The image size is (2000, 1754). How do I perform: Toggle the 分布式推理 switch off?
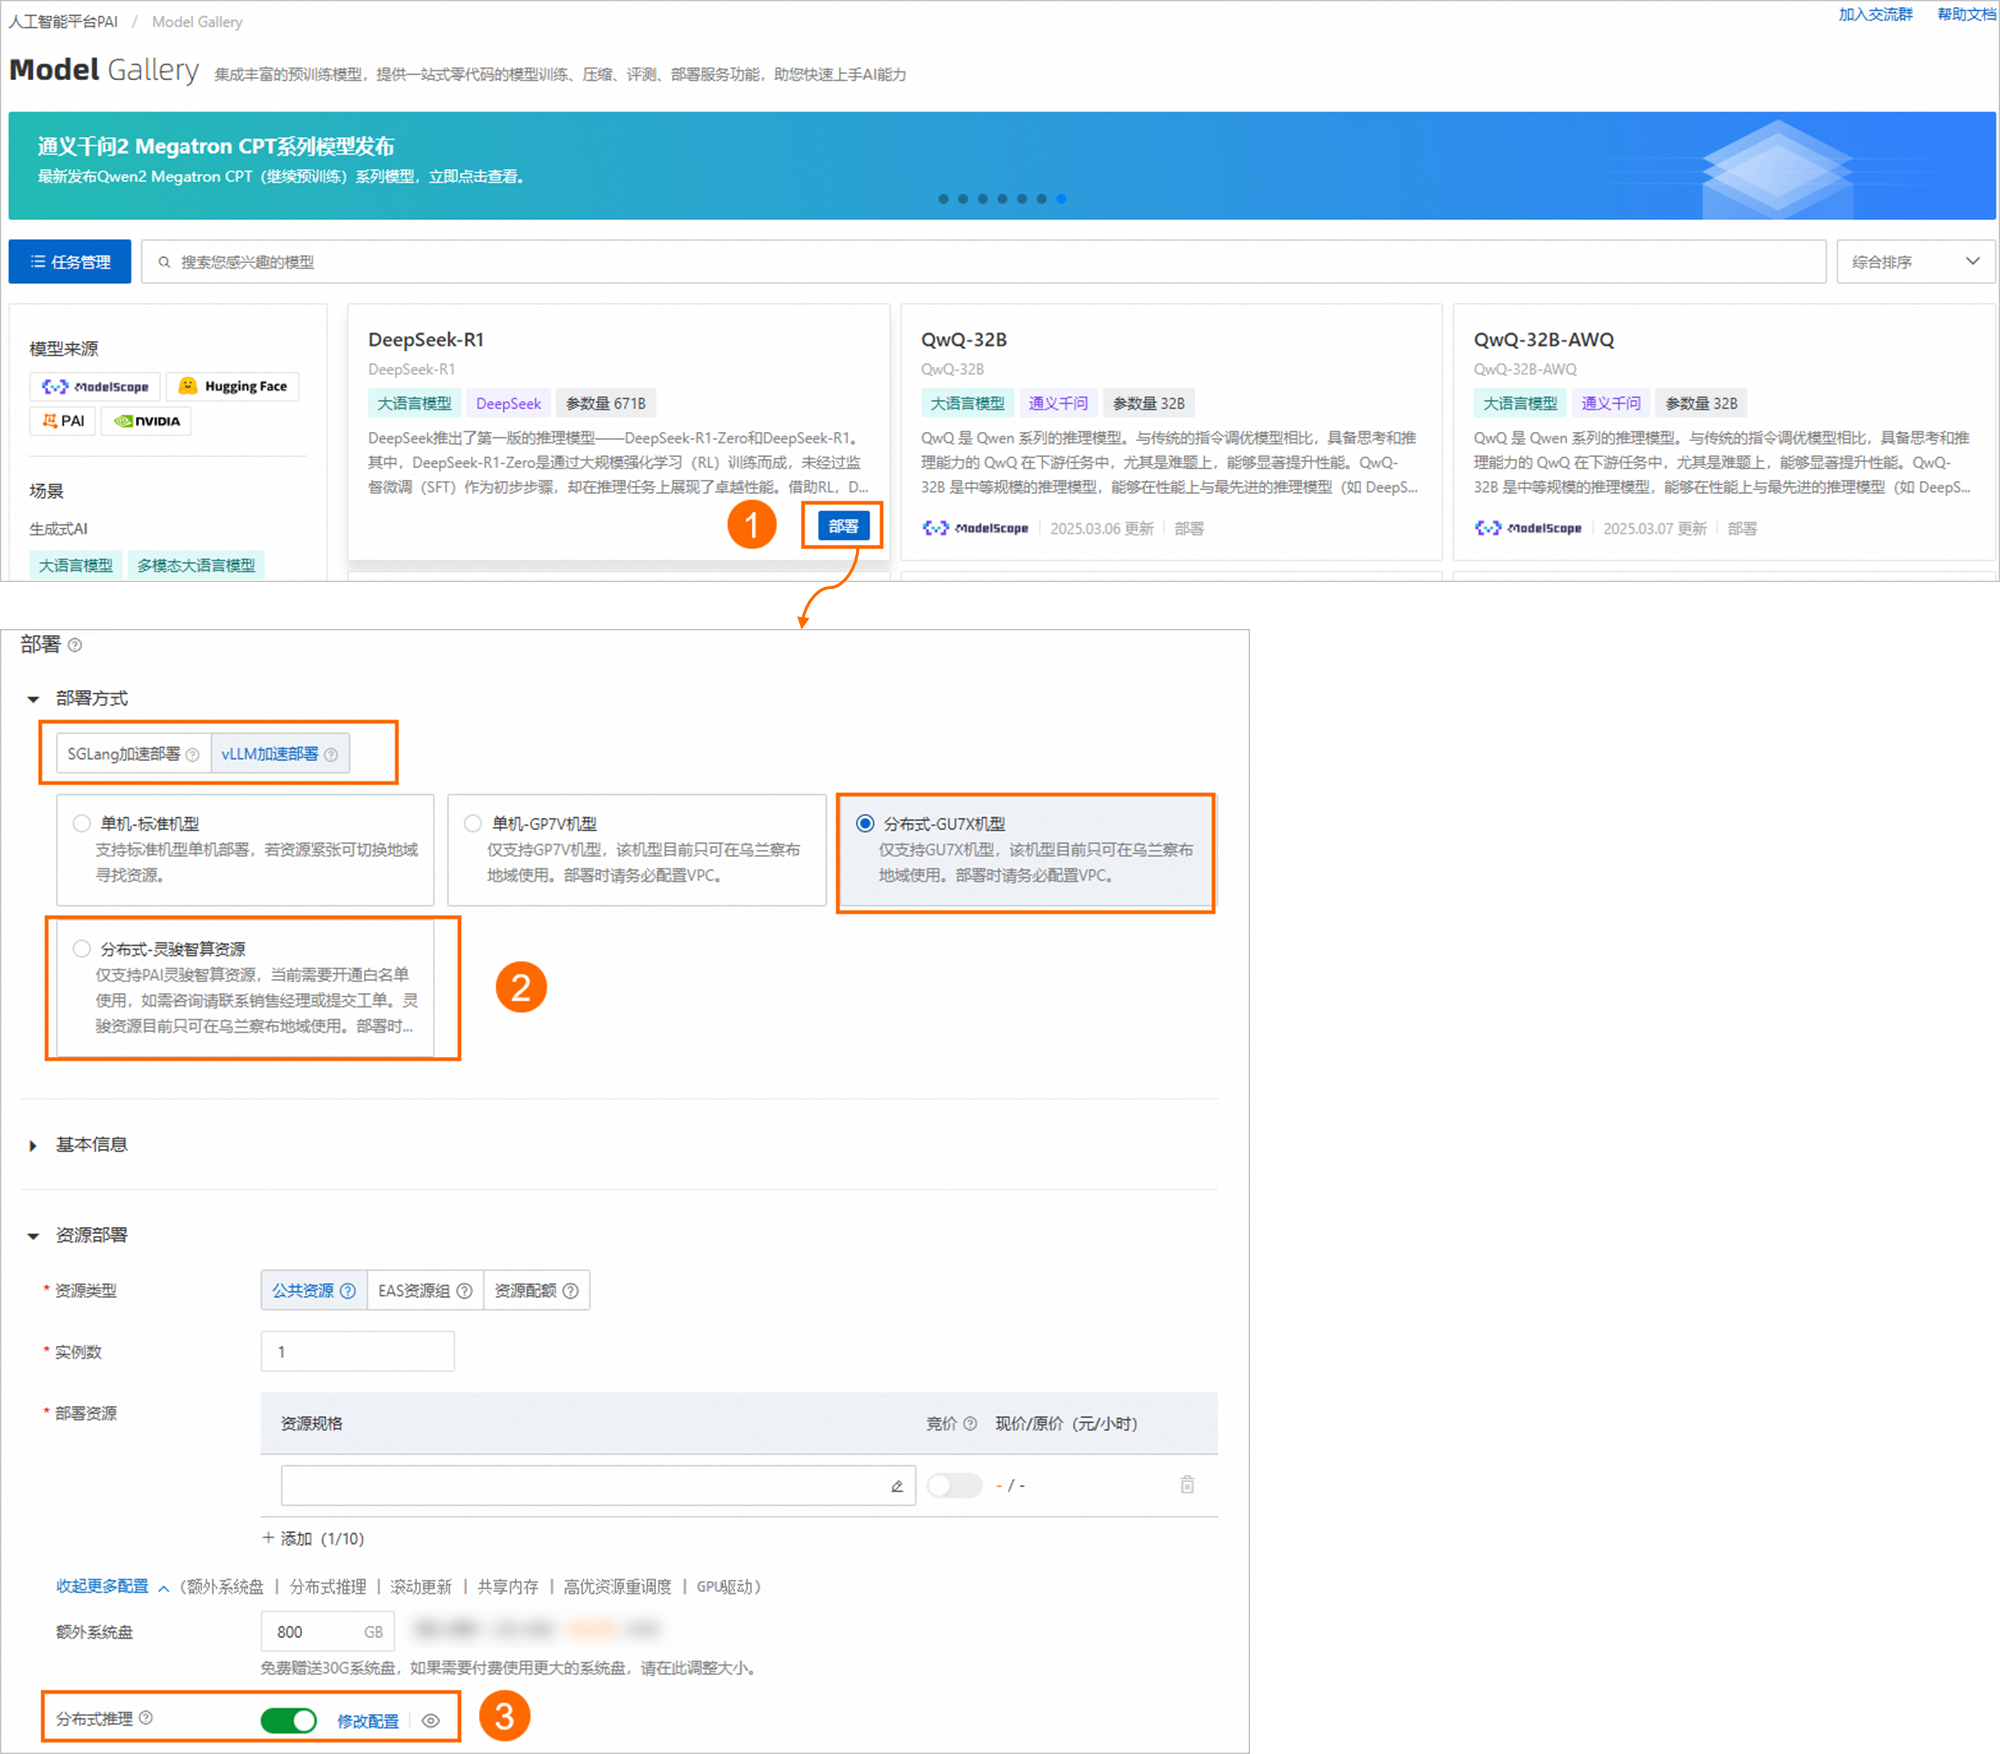point(289,1720)
